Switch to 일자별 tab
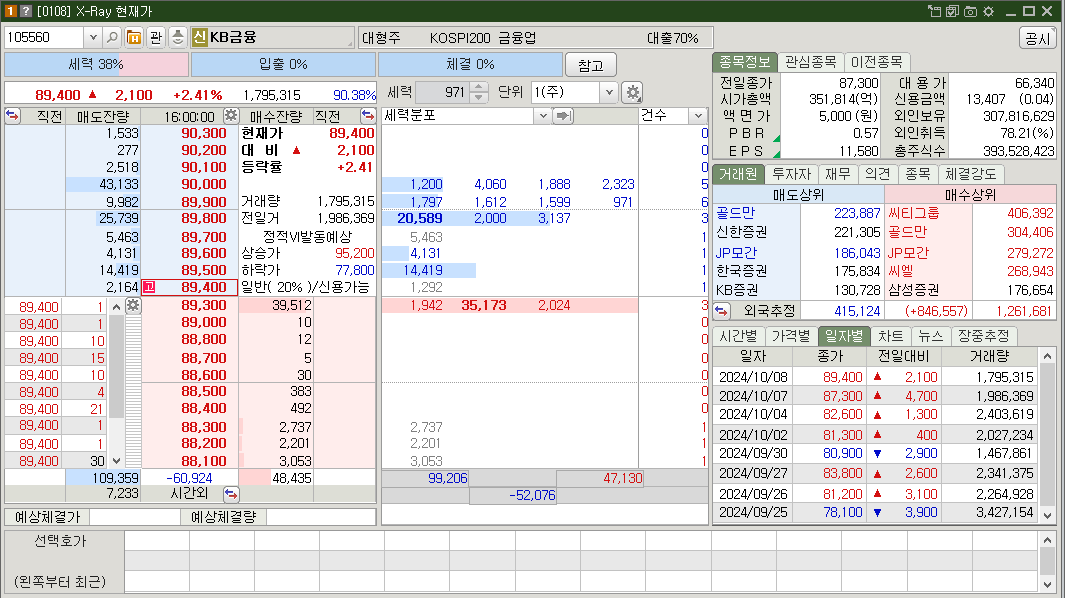This screenshot has width=1065, height=598. tap(844, 336)
